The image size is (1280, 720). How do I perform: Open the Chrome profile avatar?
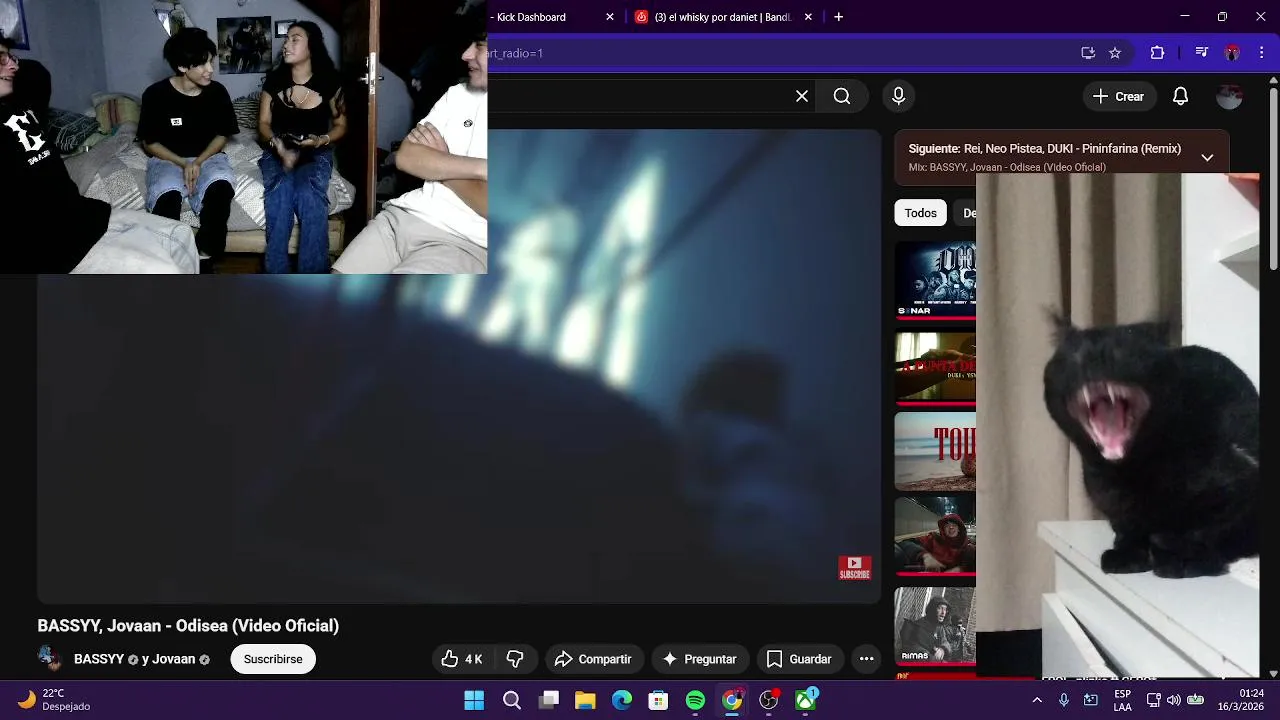click(x=1232, y=53)
